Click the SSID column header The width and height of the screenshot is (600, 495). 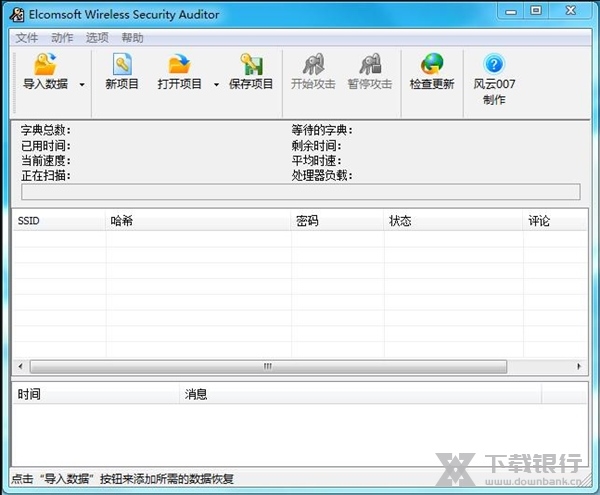coord(59,221)
